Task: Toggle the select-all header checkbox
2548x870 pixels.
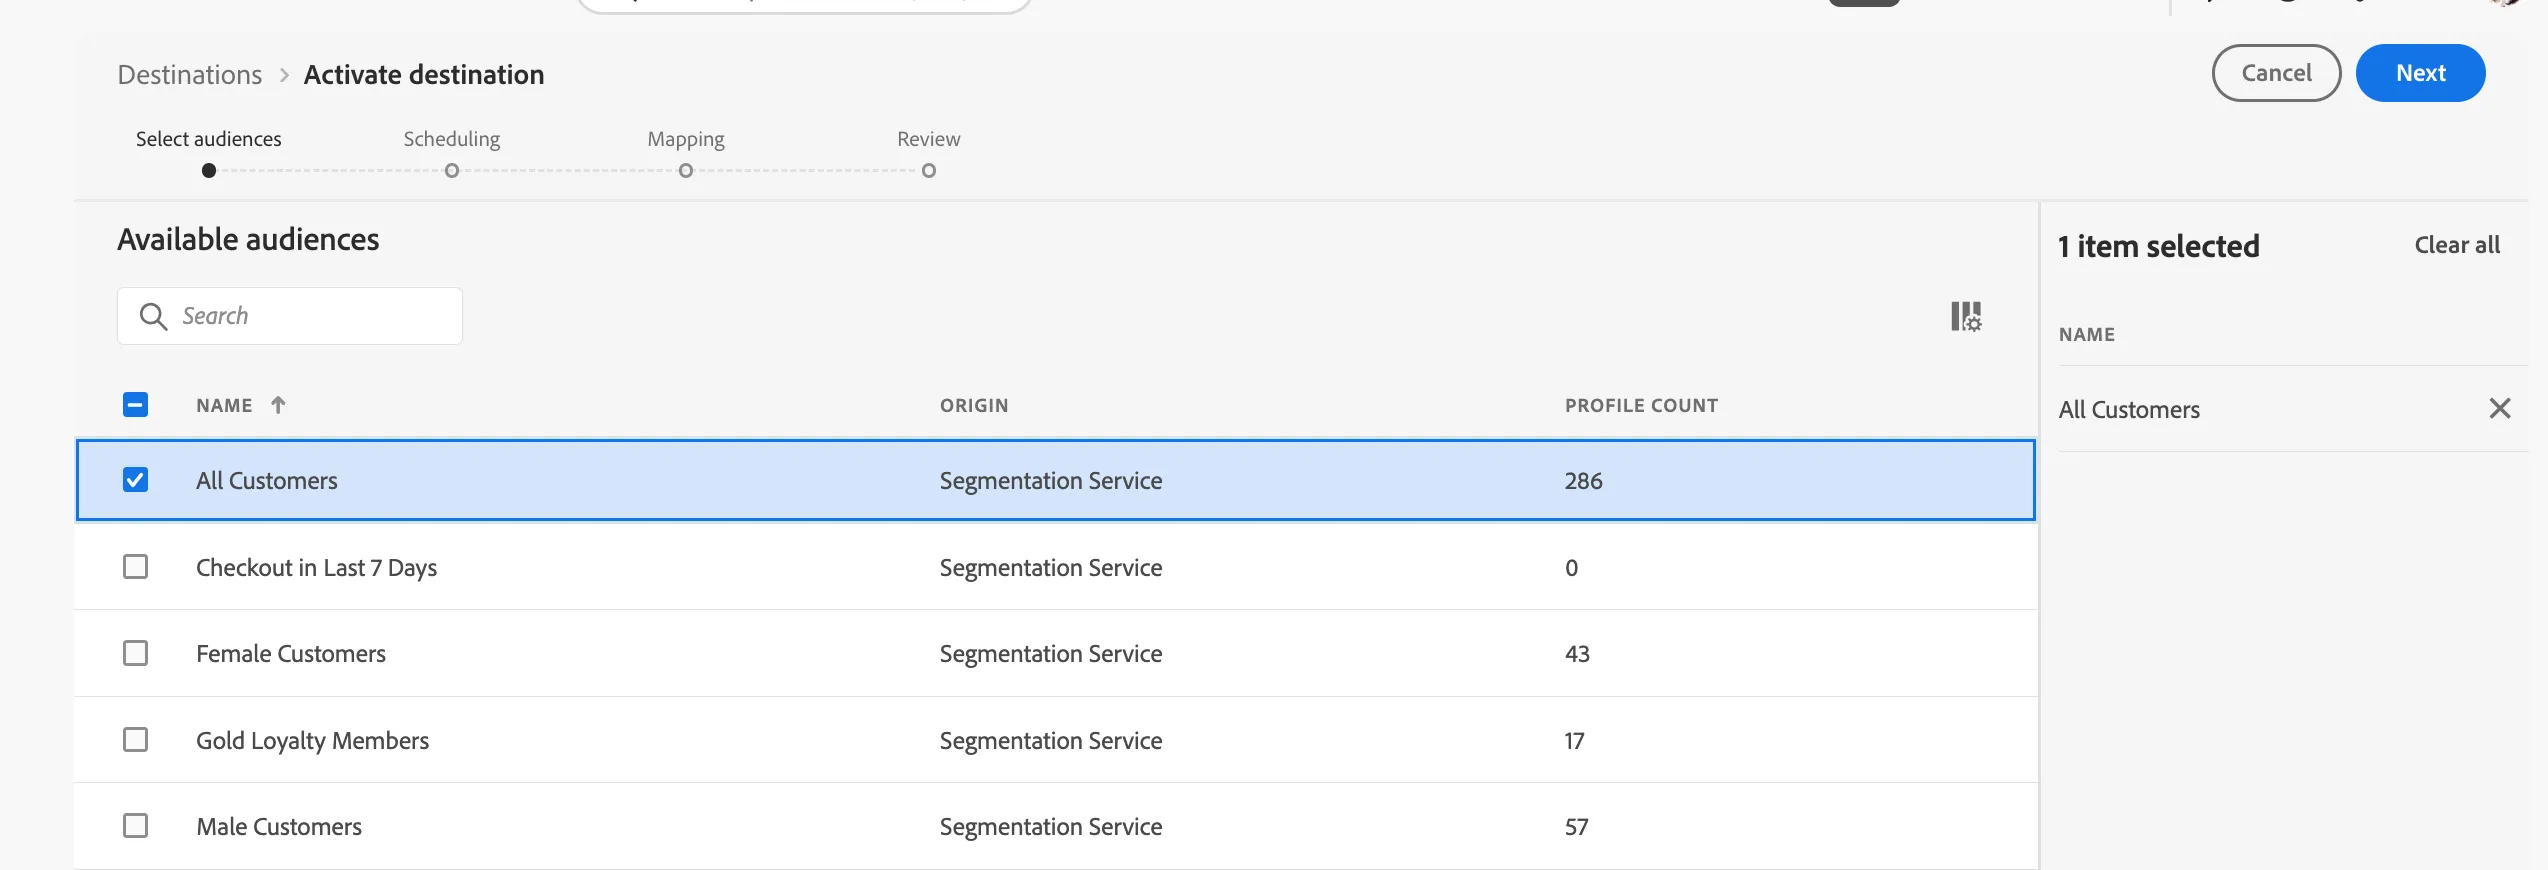Action: (135, 404)
